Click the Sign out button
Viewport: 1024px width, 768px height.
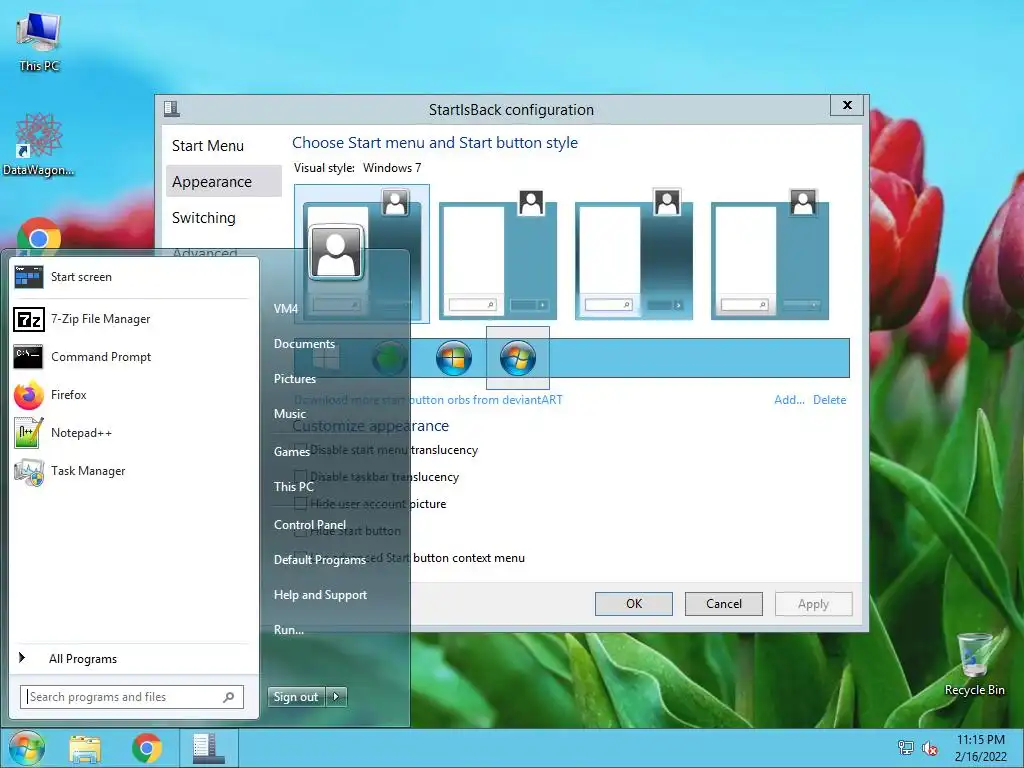(296, 697)
